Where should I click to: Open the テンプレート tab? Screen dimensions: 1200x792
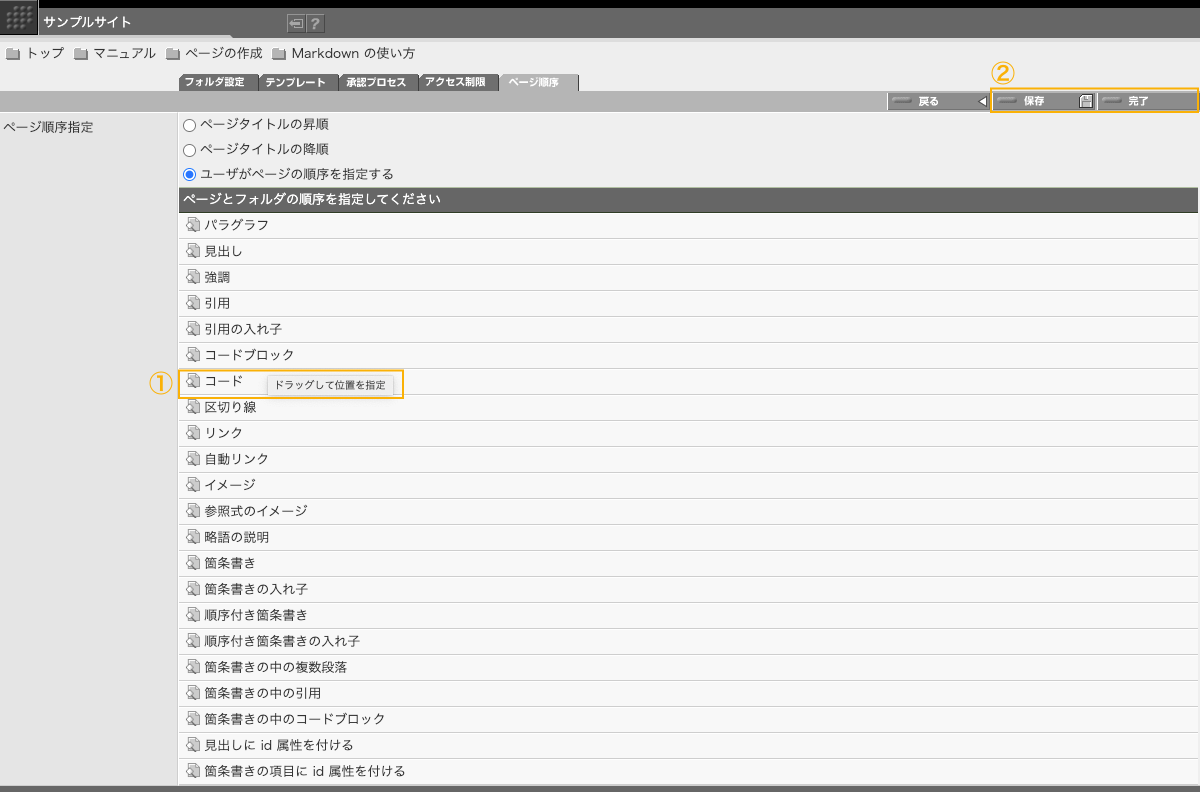click(298, 83)
